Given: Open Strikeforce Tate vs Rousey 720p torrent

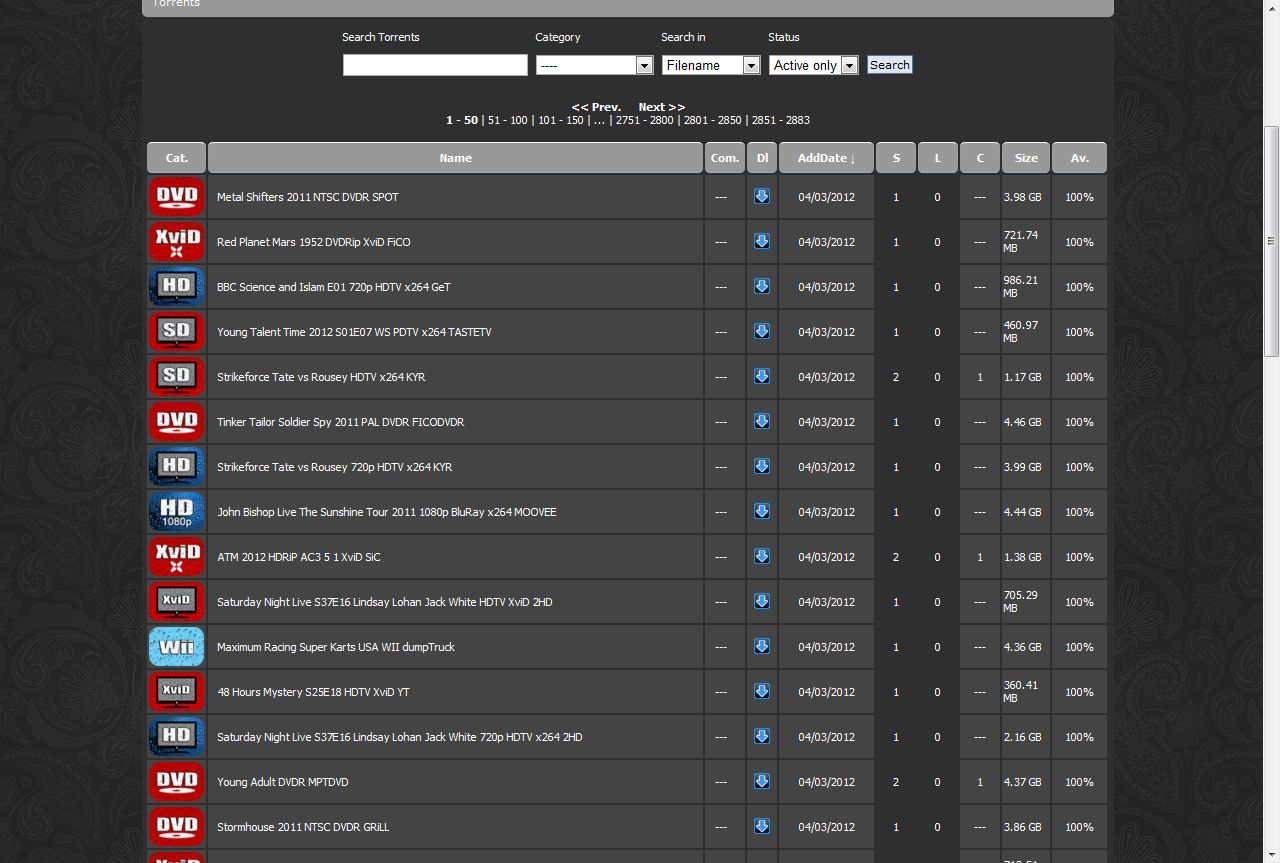Looking at the screenshot, I should (334, 467).
